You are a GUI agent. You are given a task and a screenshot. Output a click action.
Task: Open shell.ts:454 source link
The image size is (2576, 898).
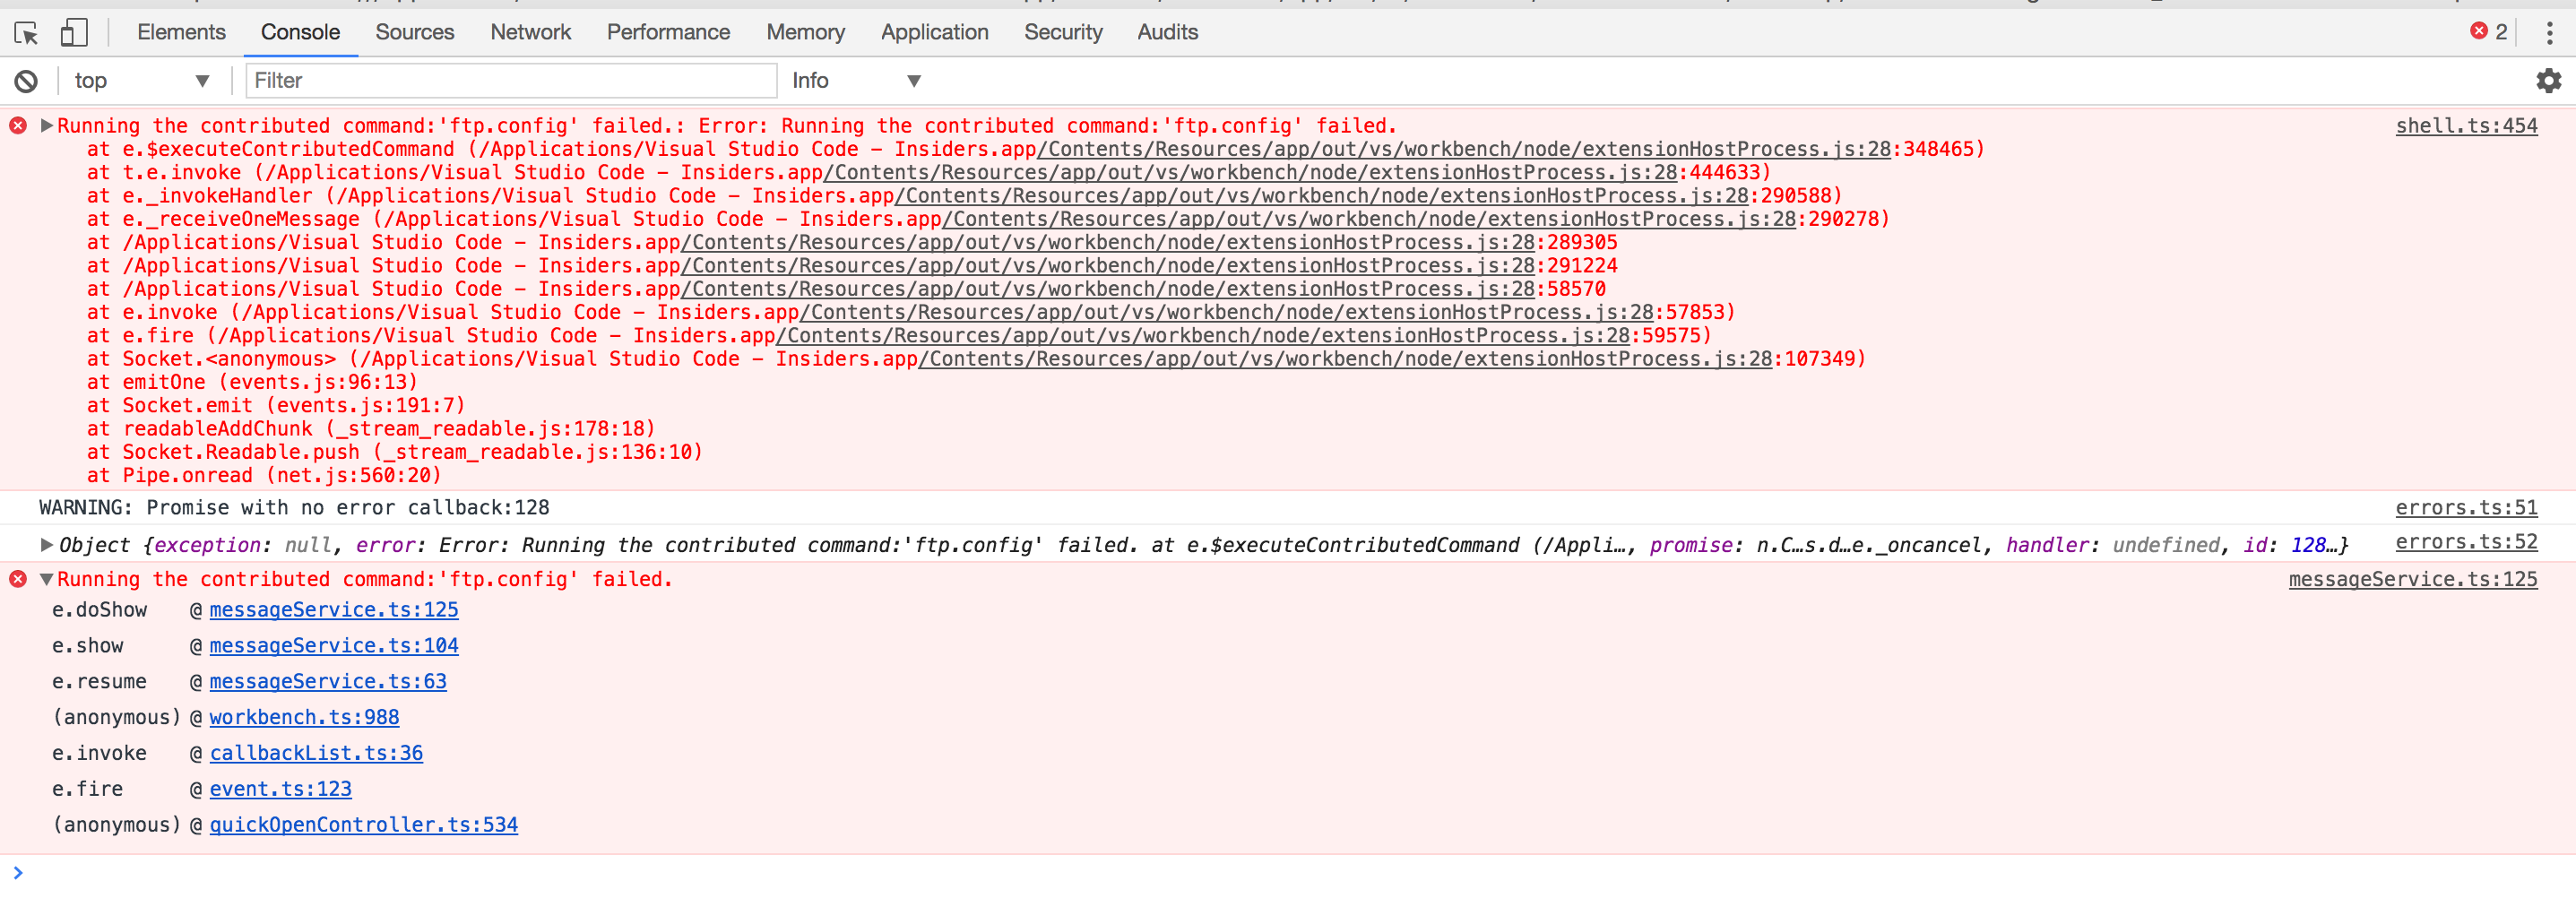tap(2466, 126)
